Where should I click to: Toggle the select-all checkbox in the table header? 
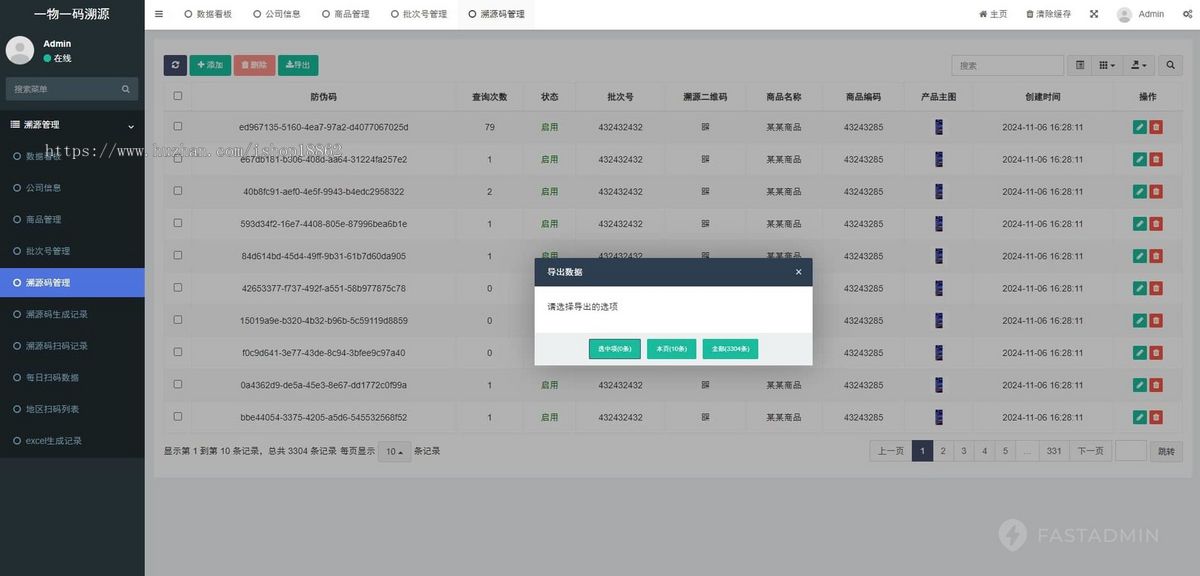click(177, 94)
